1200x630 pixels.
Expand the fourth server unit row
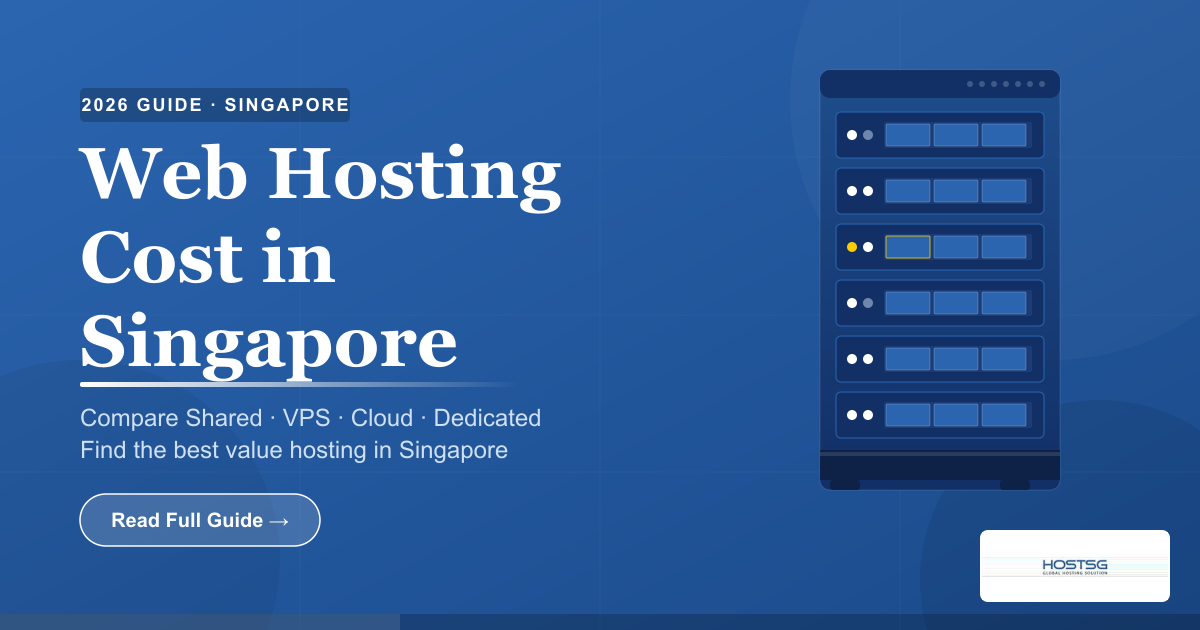(x=940, y=303)
